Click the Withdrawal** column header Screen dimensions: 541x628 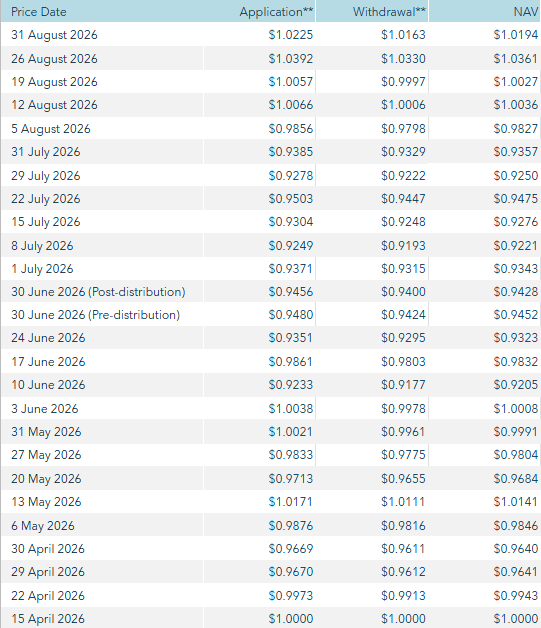point(389,12)
